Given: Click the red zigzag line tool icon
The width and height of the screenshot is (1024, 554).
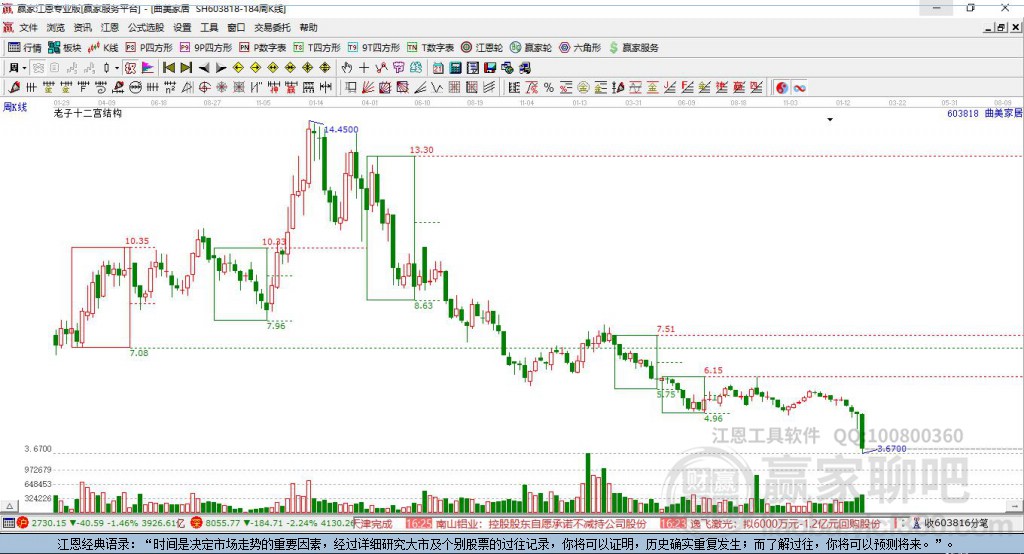Looking at the screenshot, I should click(381, 68).
